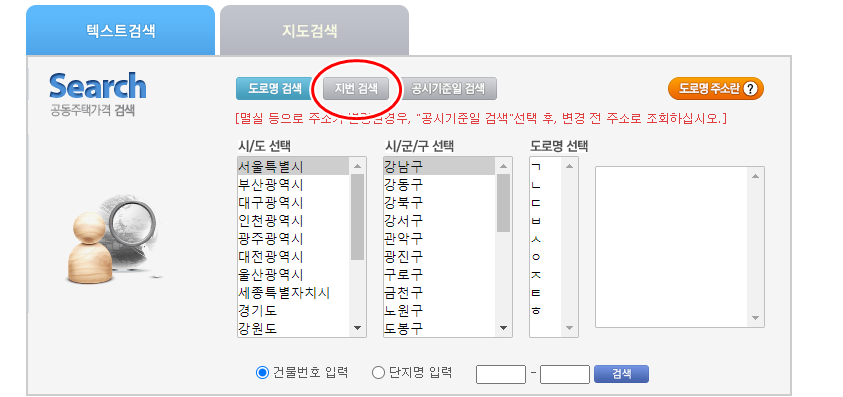The image size is (843, 397).
Task: Choose 광진구 from the district list
Action: (x=440, y=256)
